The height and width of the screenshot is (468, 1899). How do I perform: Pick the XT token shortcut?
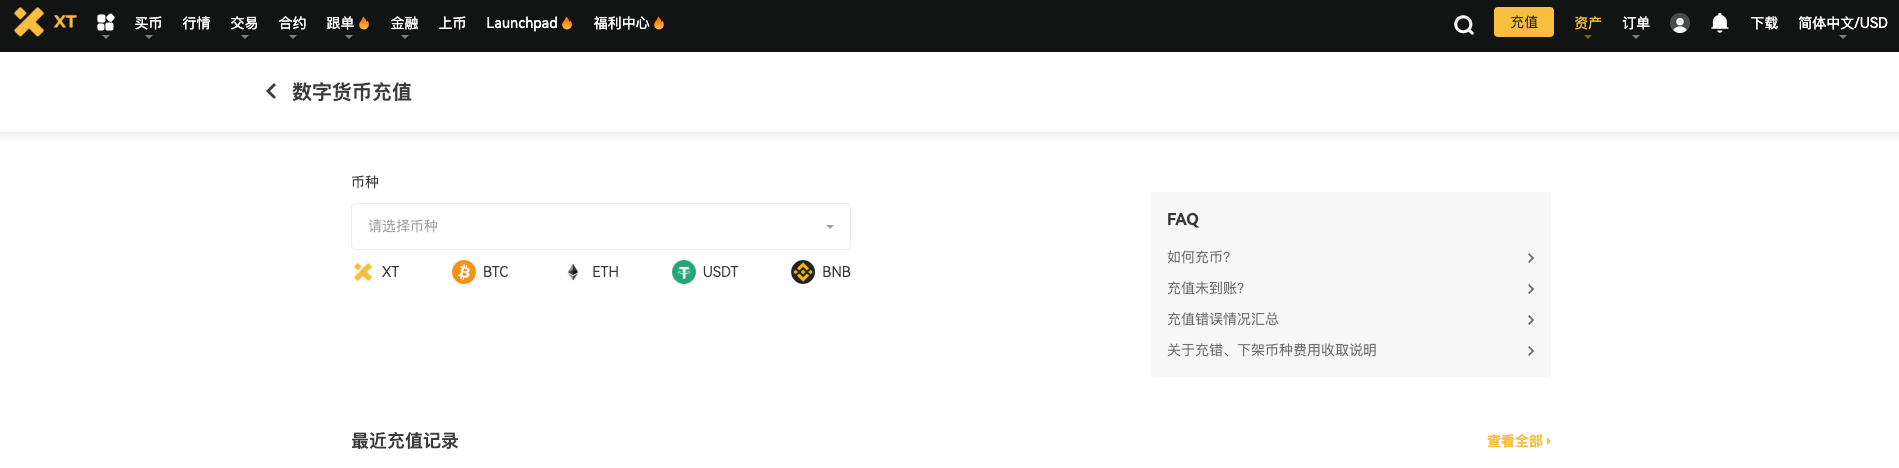(x=376, y=272)
